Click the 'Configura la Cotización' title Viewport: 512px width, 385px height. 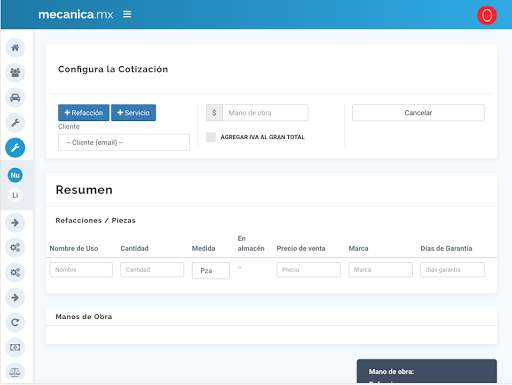coord(113,69)
